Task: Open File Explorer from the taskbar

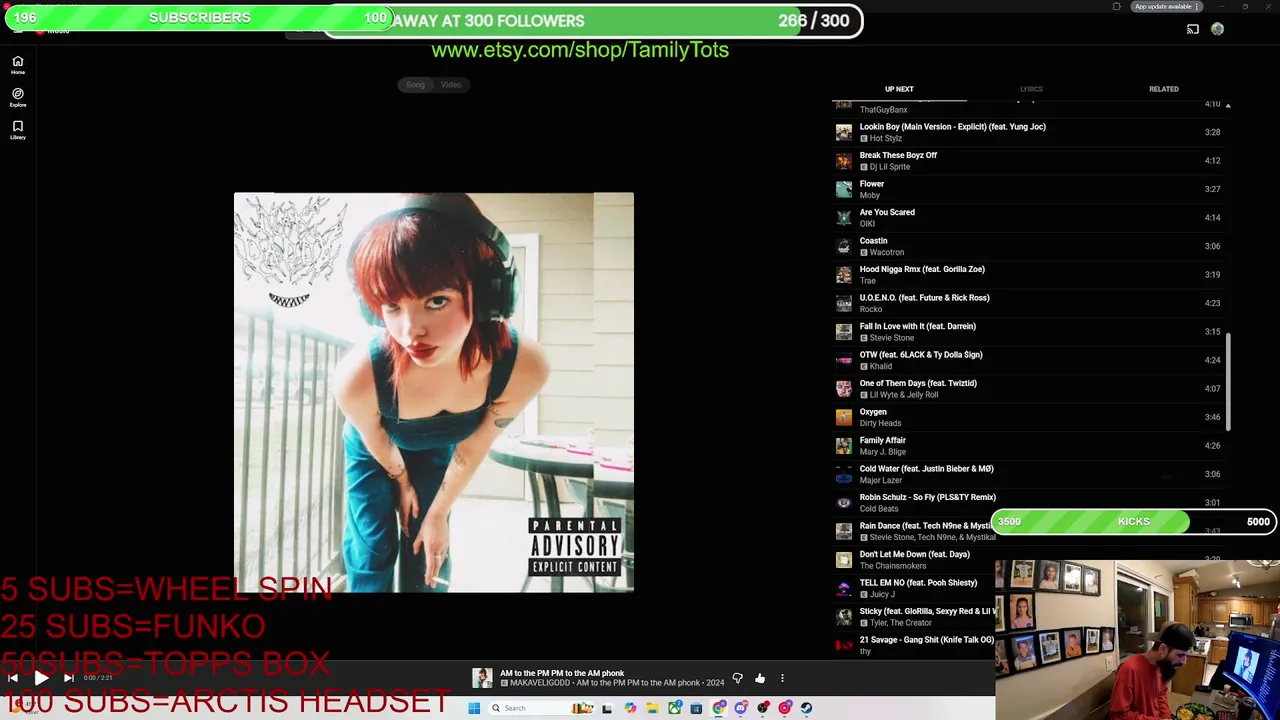Action: pos(652,708)
